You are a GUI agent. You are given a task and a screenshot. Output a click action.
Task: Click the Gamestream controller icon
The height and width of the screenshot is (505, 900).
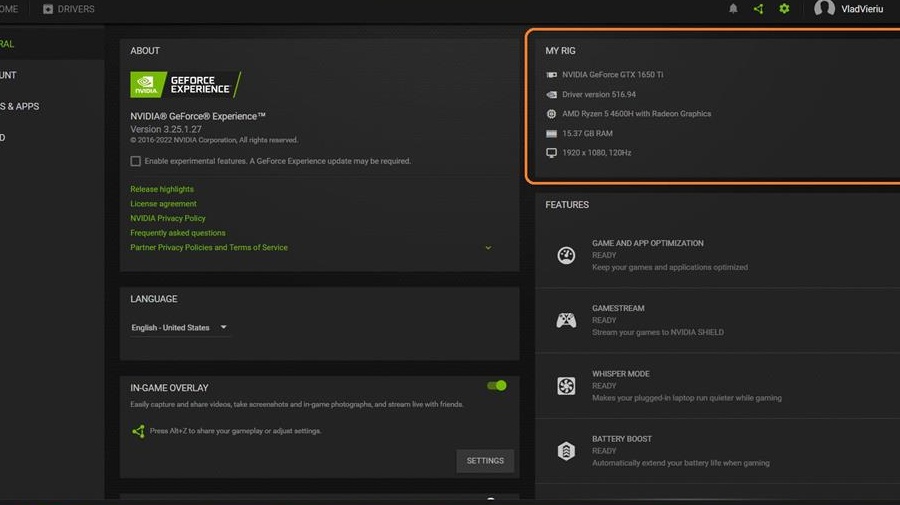[566, 321]
